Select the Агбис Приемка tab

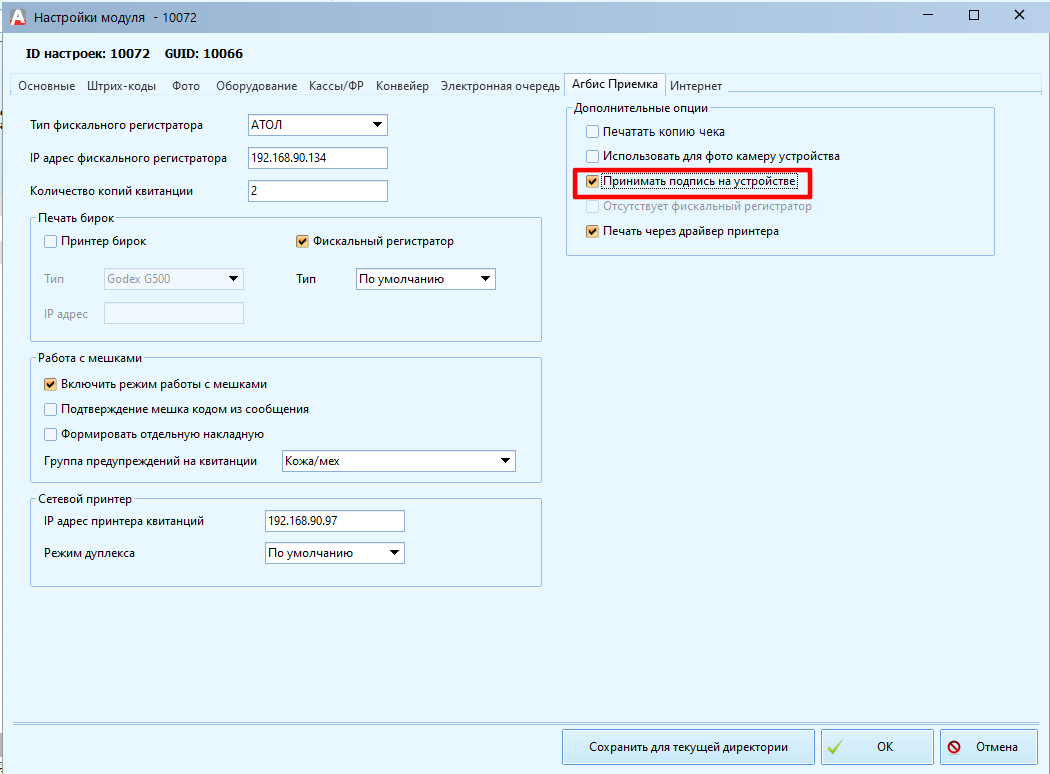coord(615,84)
